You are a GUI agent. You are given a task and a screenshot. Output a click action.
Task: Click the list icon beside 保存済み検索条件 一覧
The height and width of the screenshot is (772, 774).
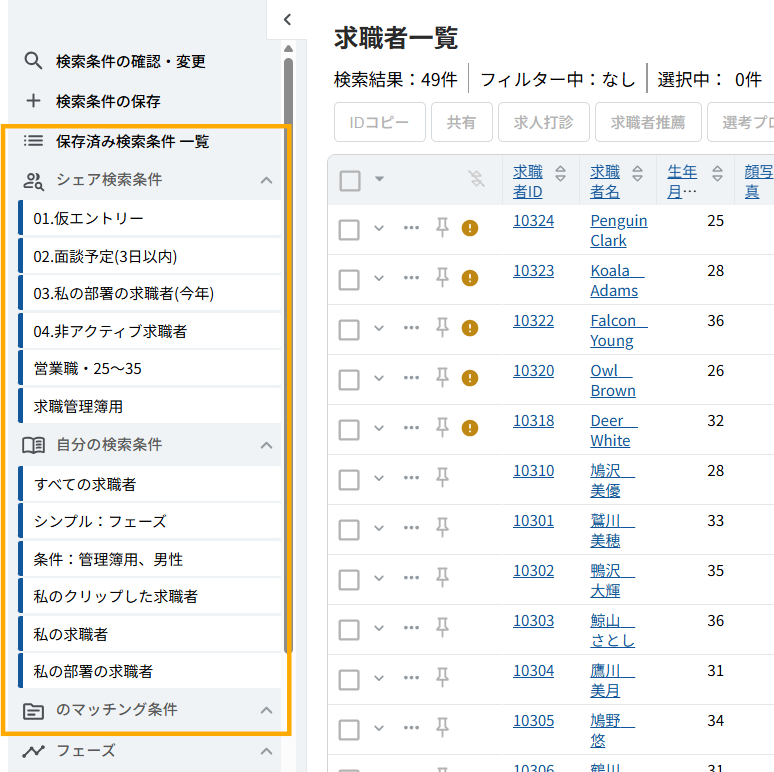(33, 141)
